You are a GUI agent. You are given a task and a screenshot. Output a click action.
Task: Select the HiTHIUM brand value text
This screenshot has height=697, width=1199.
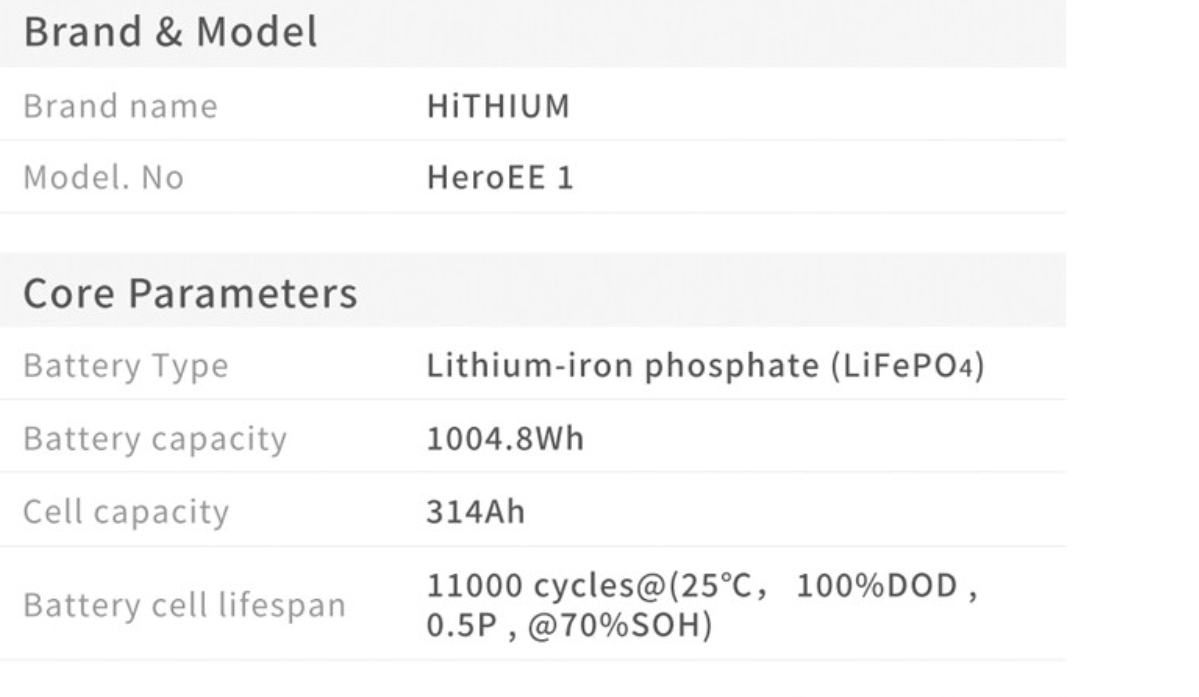pyautogui.click(x=497, y=105)
